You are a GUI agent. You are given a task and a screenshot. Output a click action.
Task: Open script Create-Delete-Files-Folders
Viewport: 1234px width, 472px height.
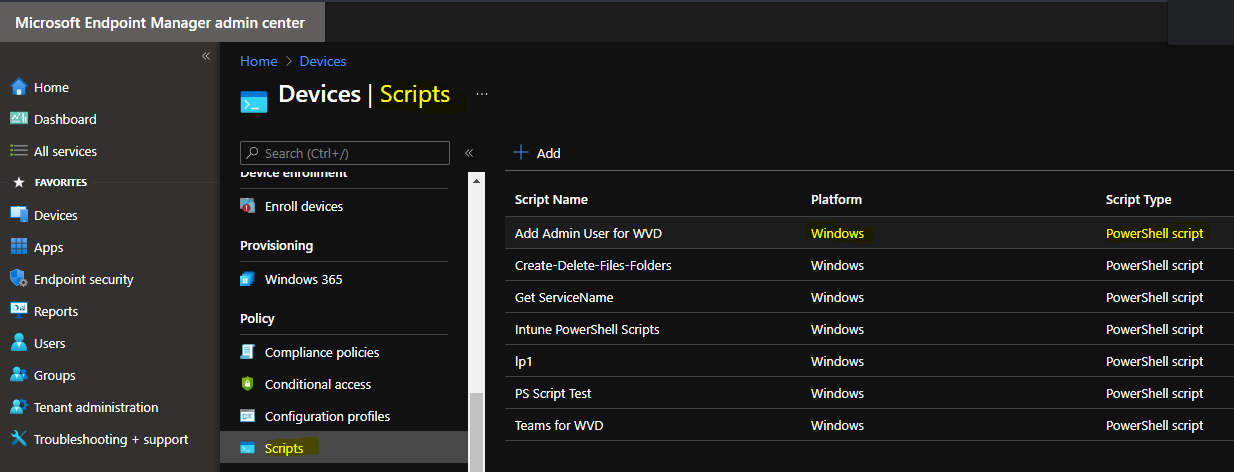pos(593,265)
